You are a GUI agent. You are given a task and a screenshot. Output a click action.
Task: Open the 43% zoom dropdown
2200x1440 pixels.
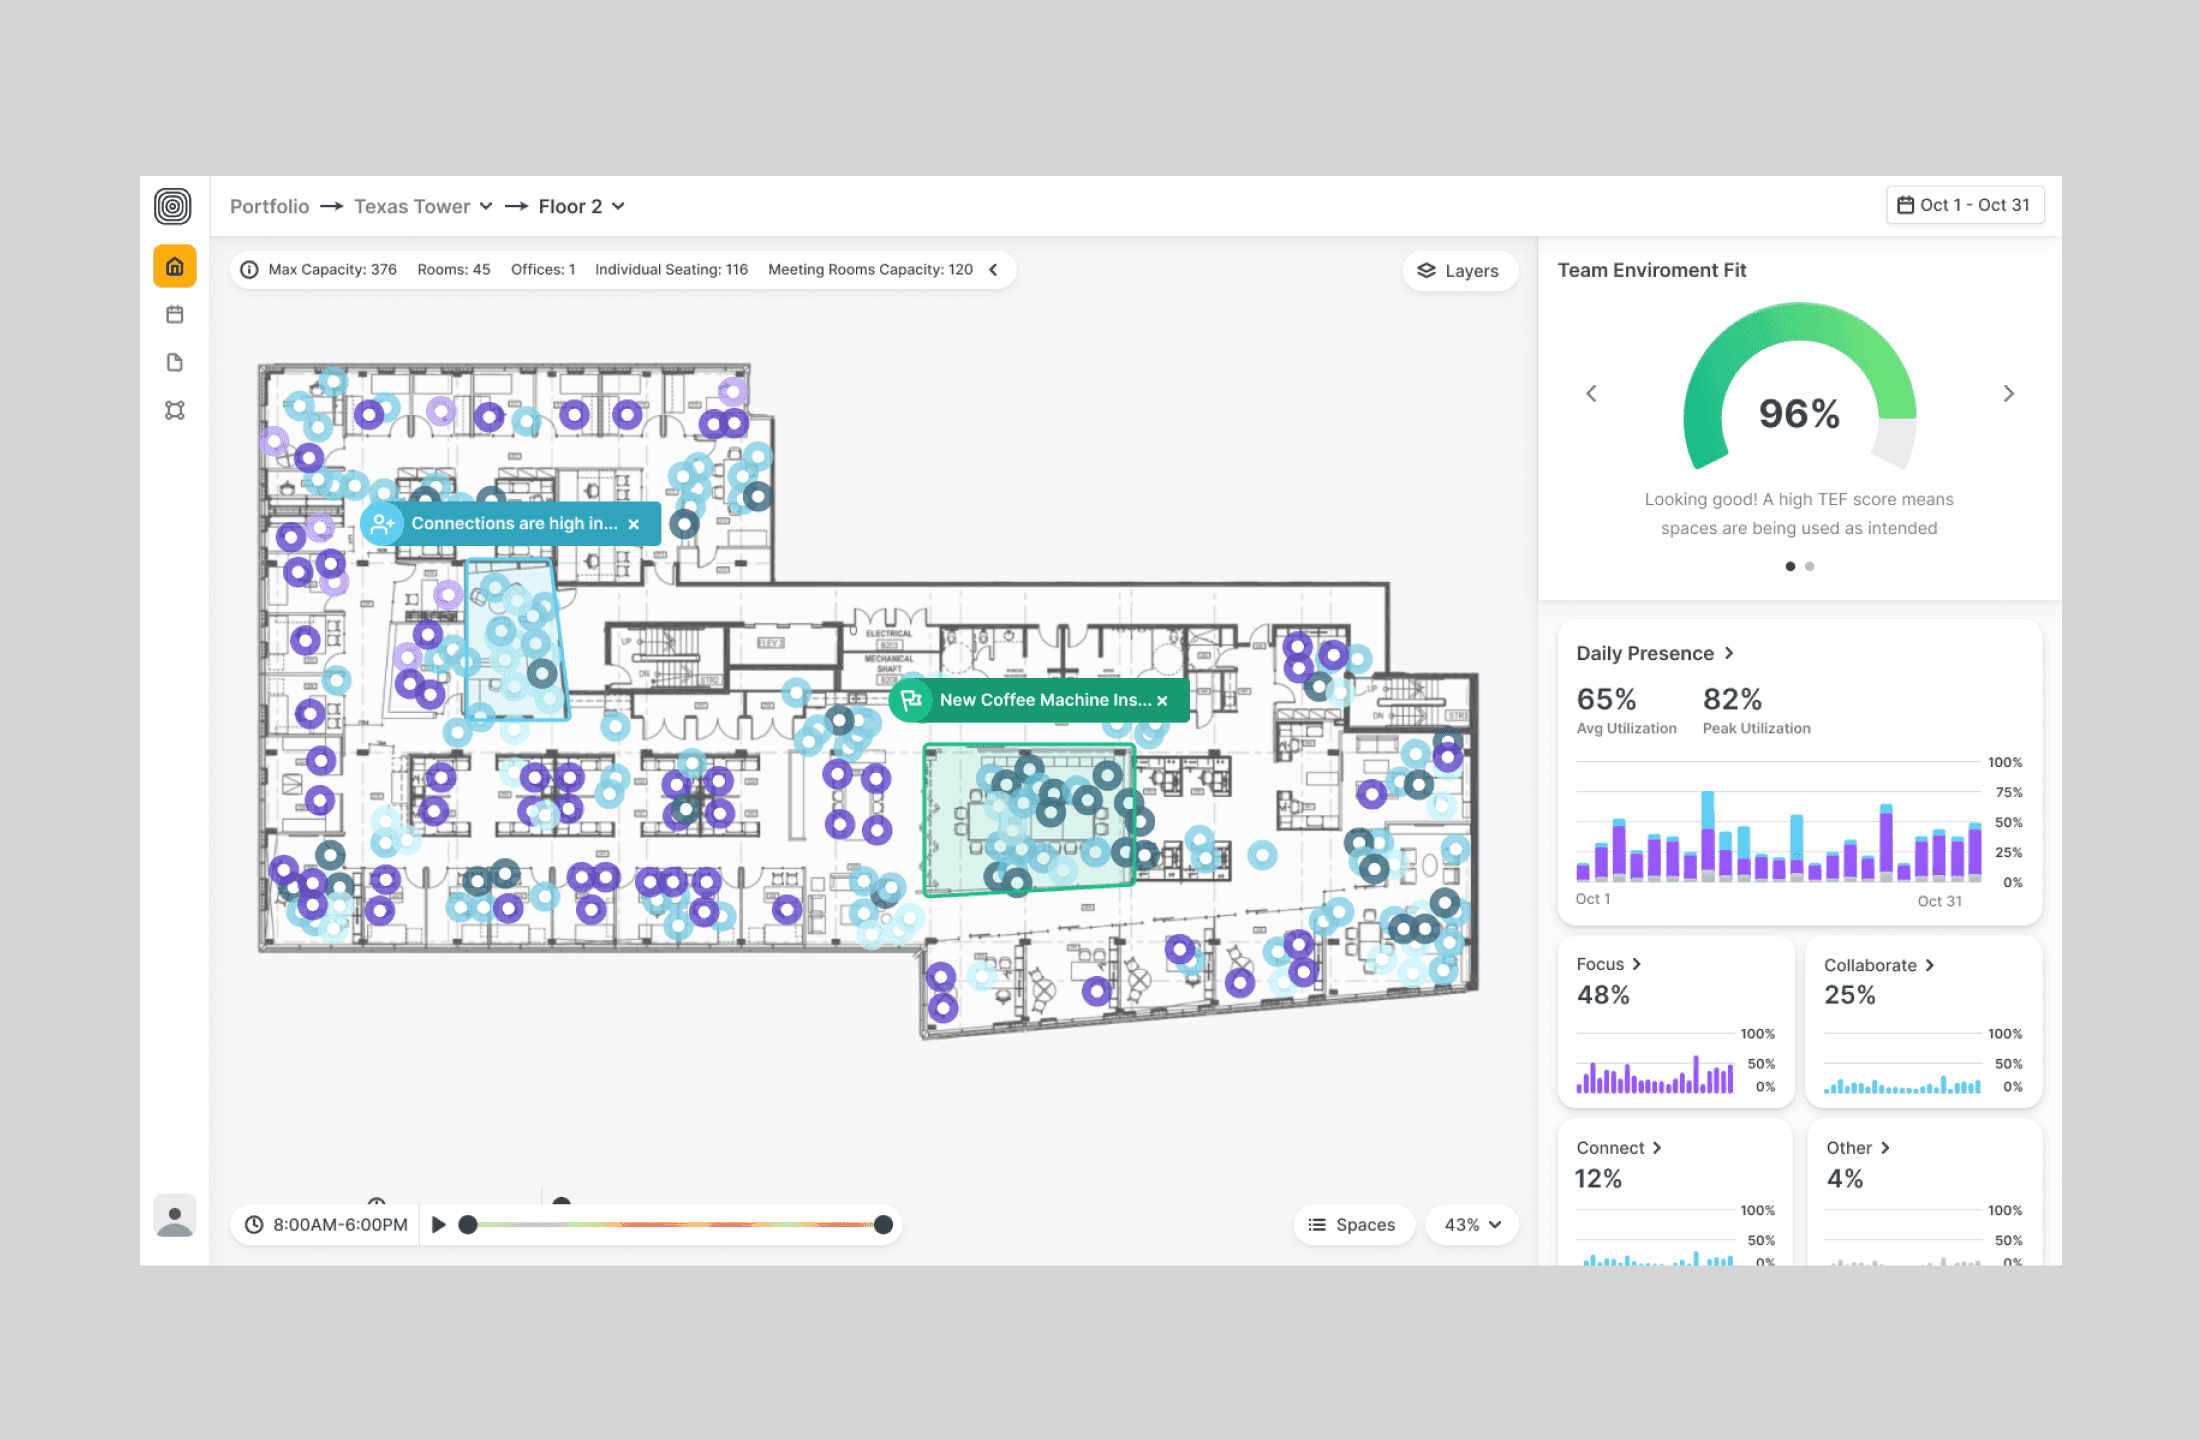point(1472,1225)
